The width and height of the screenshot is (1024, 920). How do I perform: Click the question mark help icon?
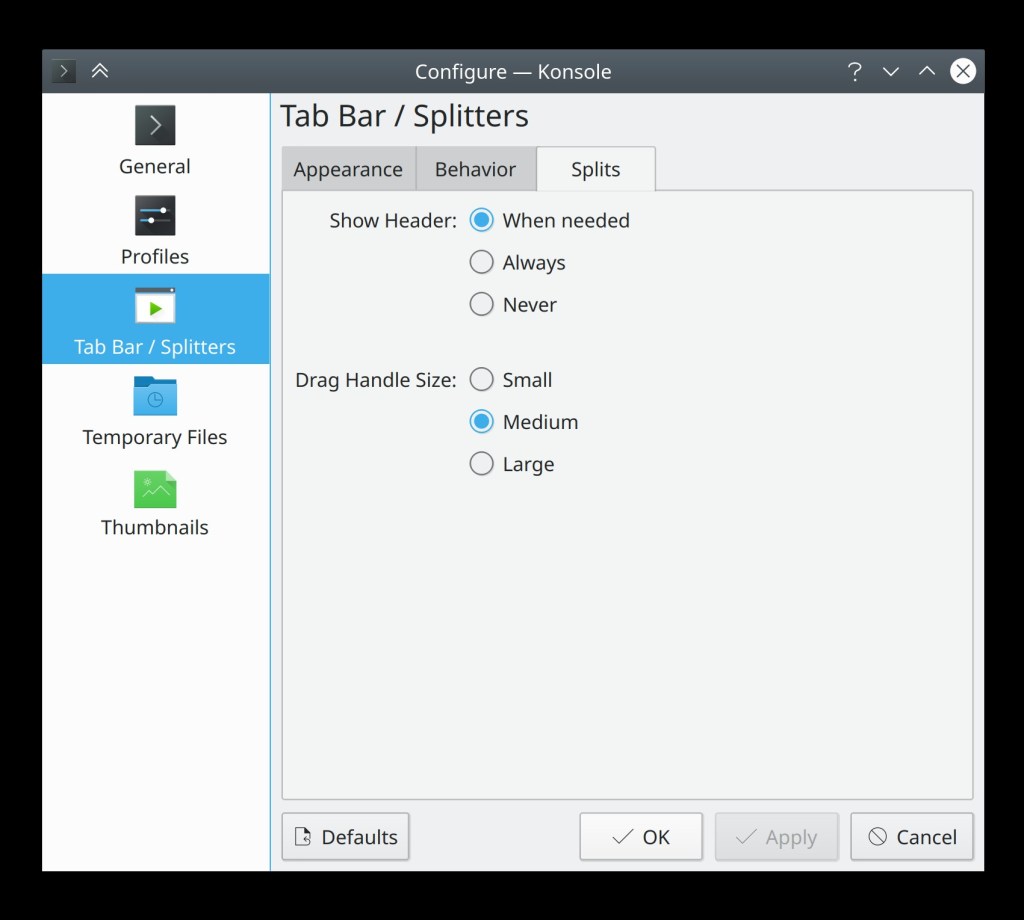click(854, 71)
